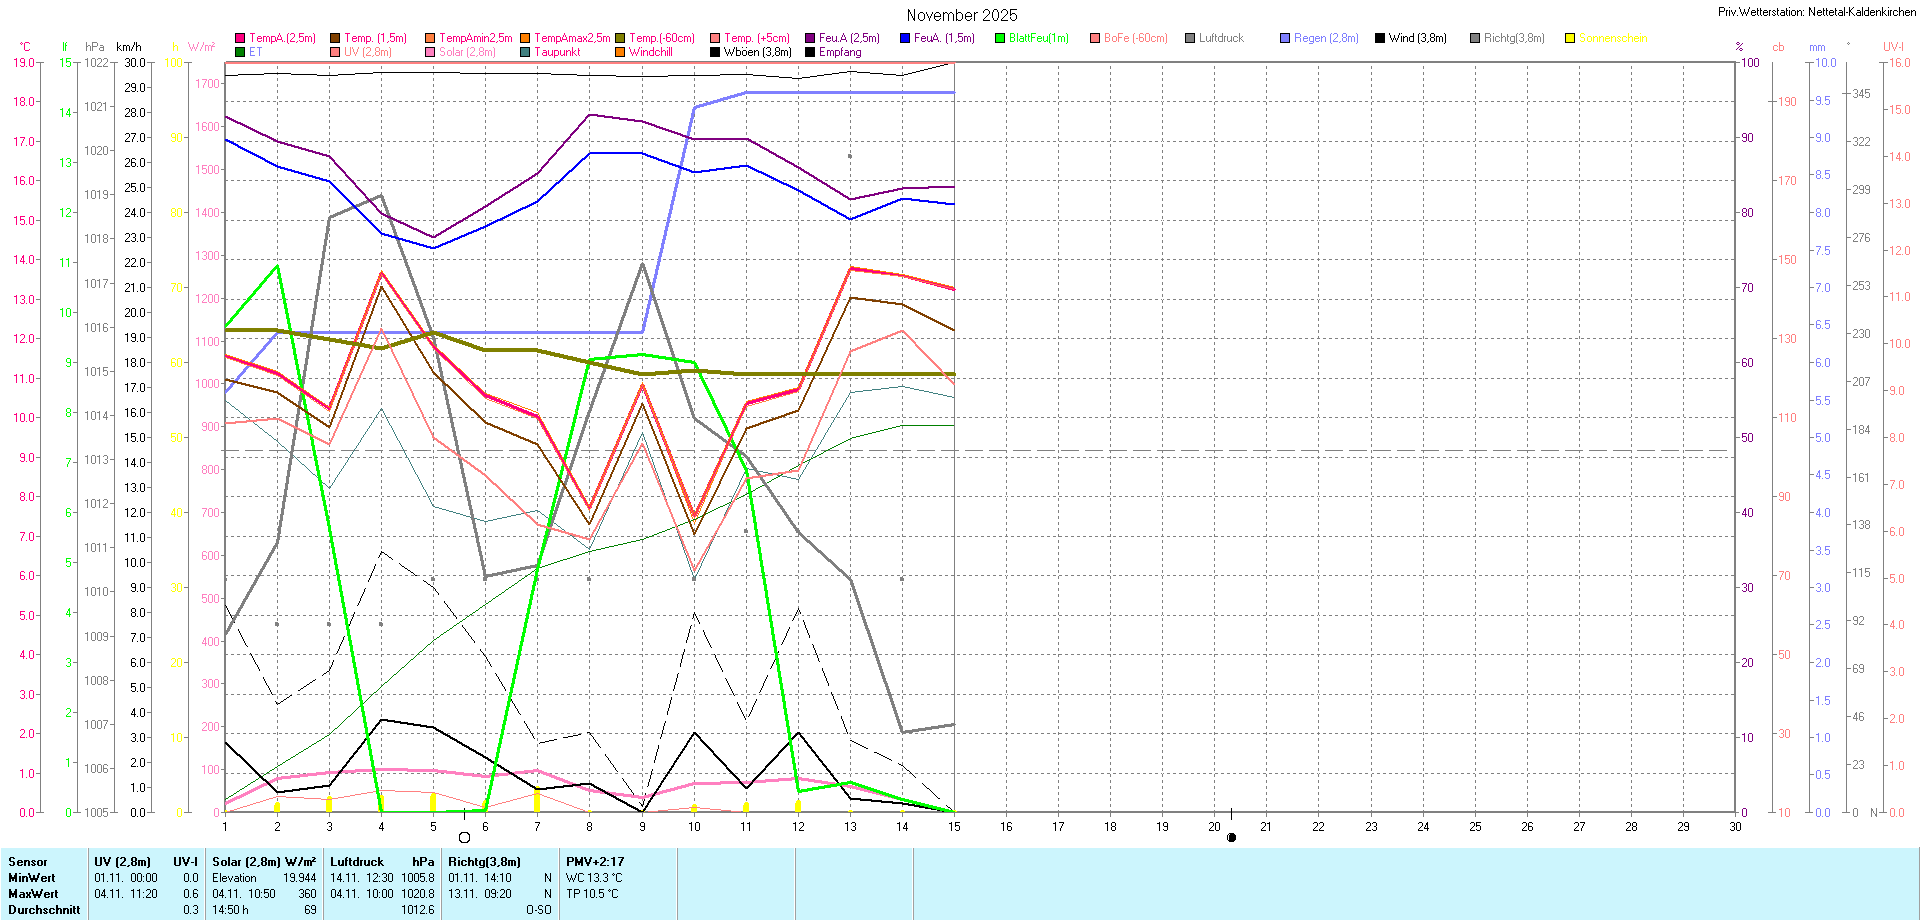Select the Luftdruck legend label
Viewport: 1920px width, 920px height.
click(1221, 38)
